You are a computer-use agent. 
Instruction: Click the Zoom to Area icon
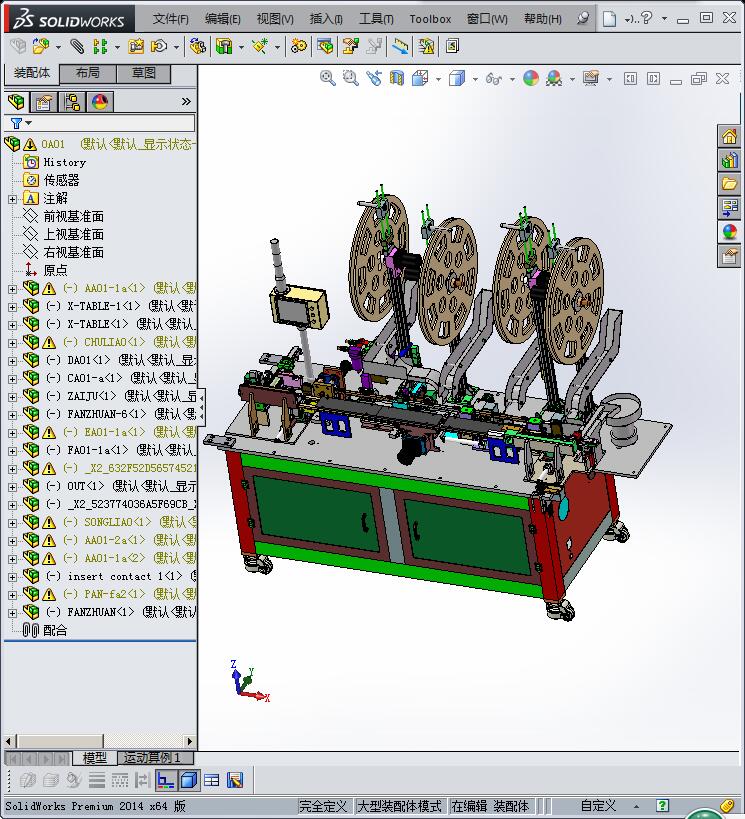coord(351,78)
